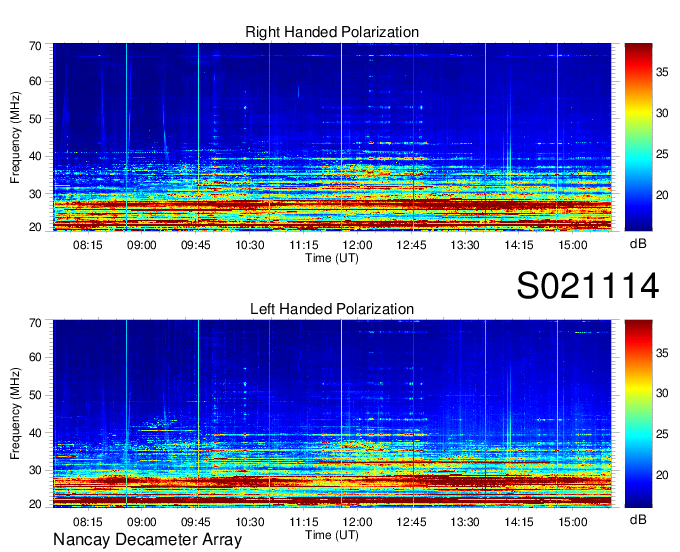This screenshot has width=680, height=552.
Task: Click 09:00 tick on Right Handed time axis
Action: point(141,245)
